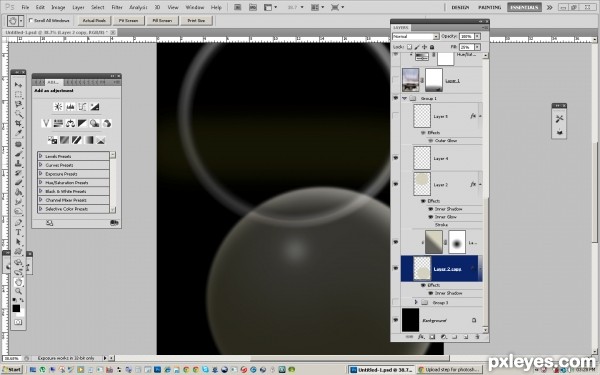Select the Hand tool in the toolbox
The image size is (600, 375).
tap(18, 282)
